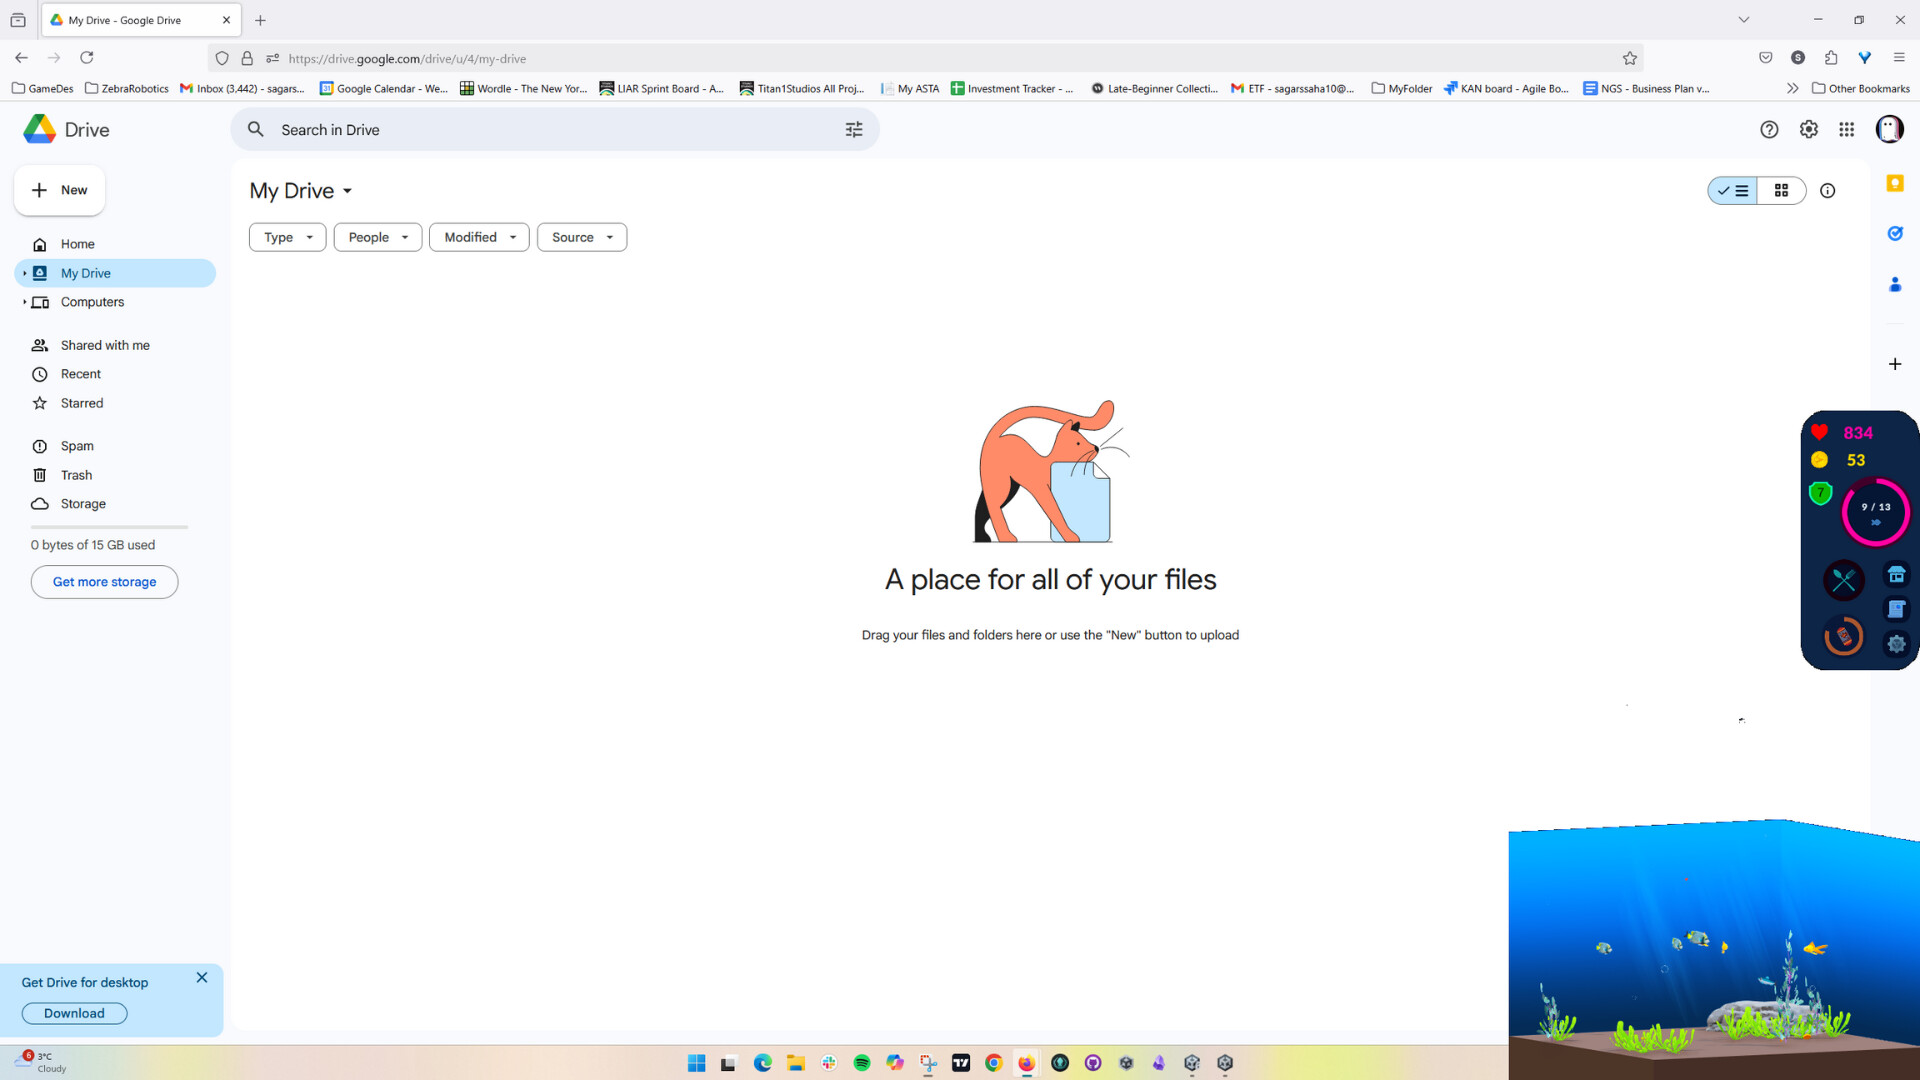Download Drive for desktop
The image size is (1920, 1080).
click(x=73, y=1013)
